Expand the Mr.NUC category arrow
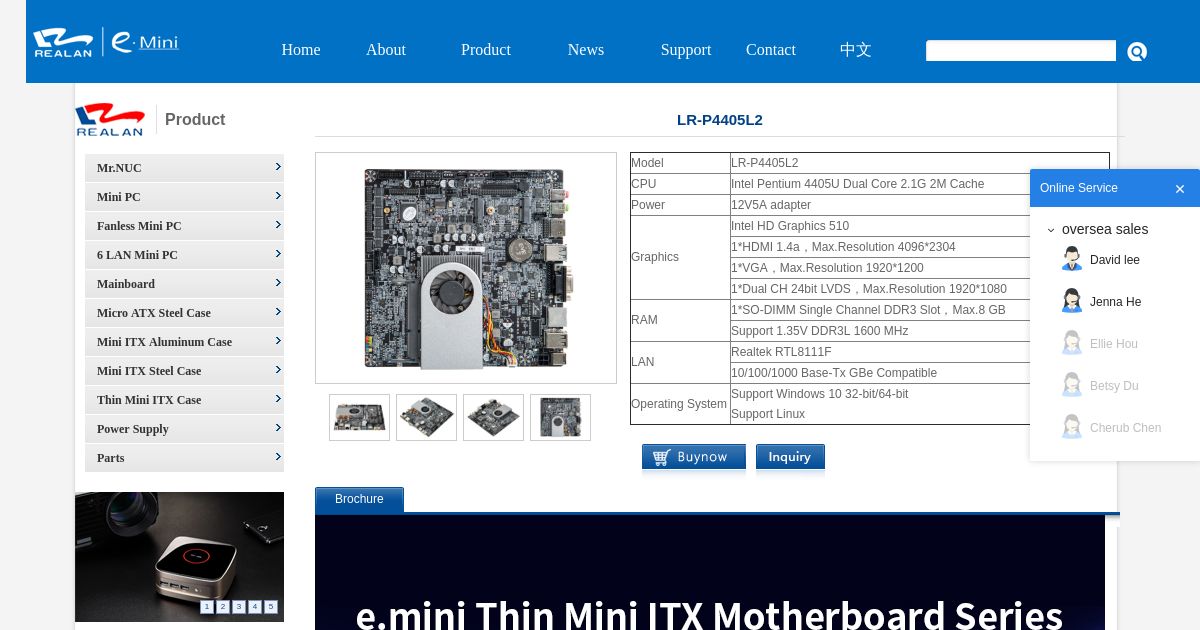1200x630 pixels. click(278, 167)
